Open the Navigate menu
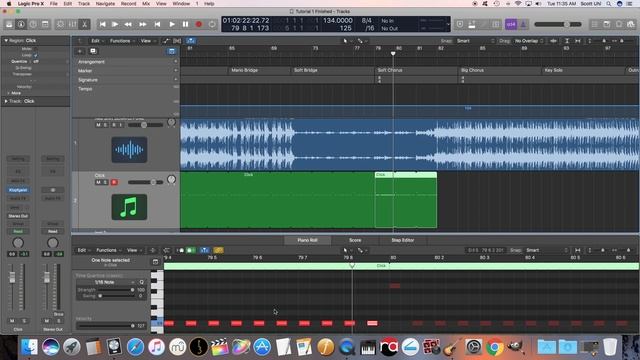Image resolution: width=640 pixels, height=360 pixels. (x=105, y=4)
